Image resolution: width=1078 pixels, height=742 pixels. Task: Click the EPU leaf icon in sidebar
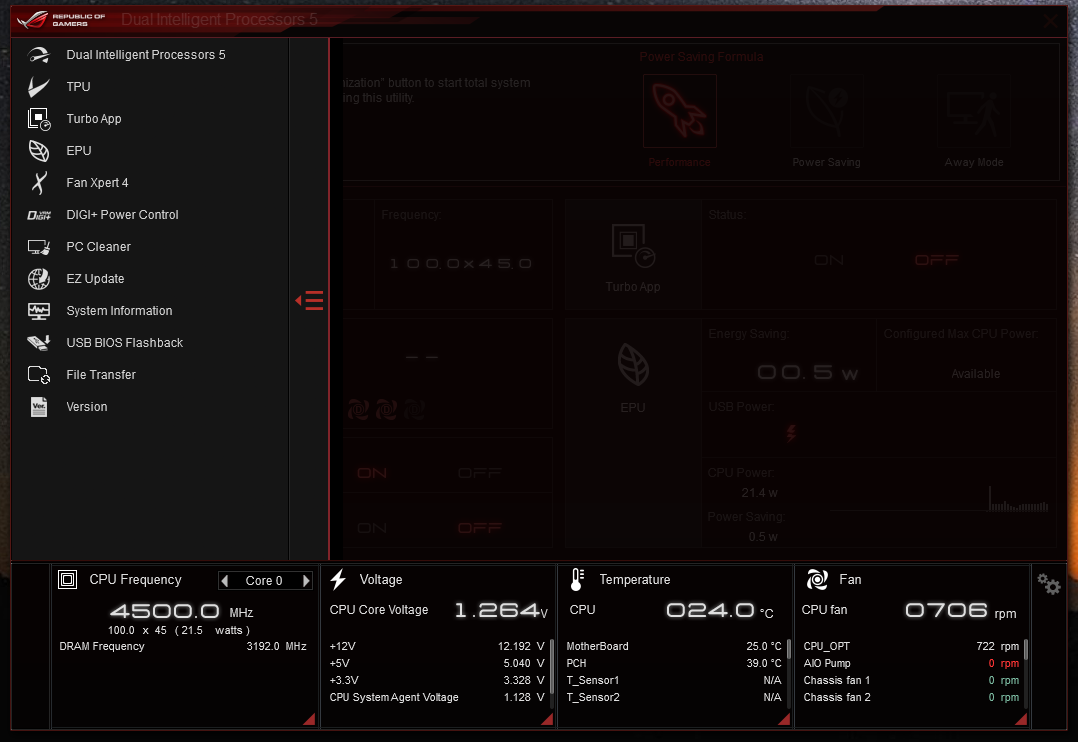pos(39,151)
